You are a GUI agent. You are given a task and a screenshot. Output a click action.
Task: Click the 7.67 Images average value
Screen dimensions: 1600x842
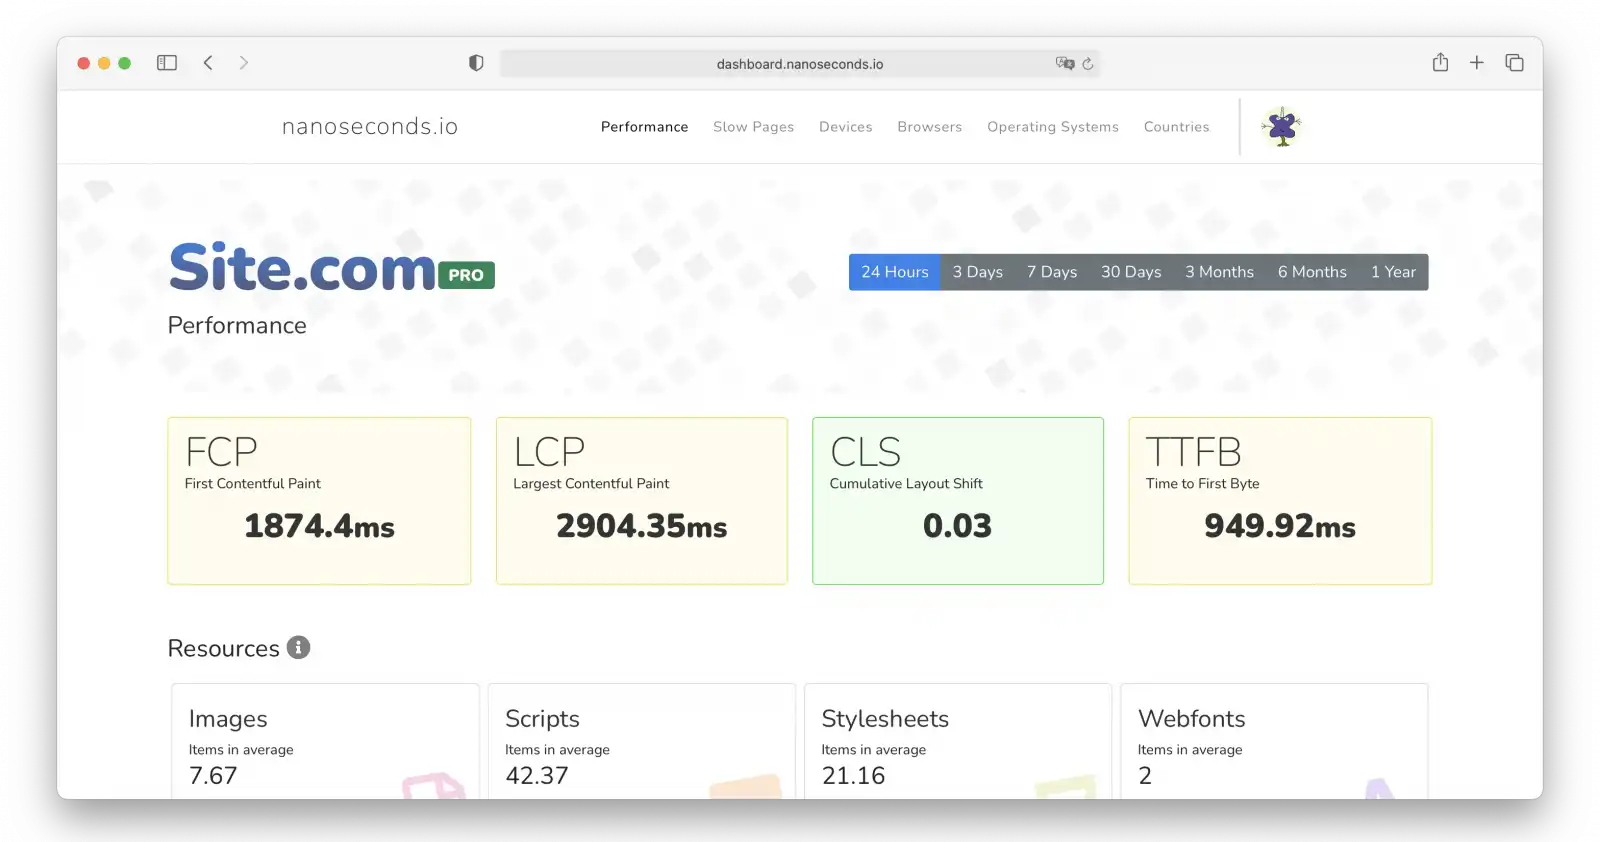click(213, 775)
